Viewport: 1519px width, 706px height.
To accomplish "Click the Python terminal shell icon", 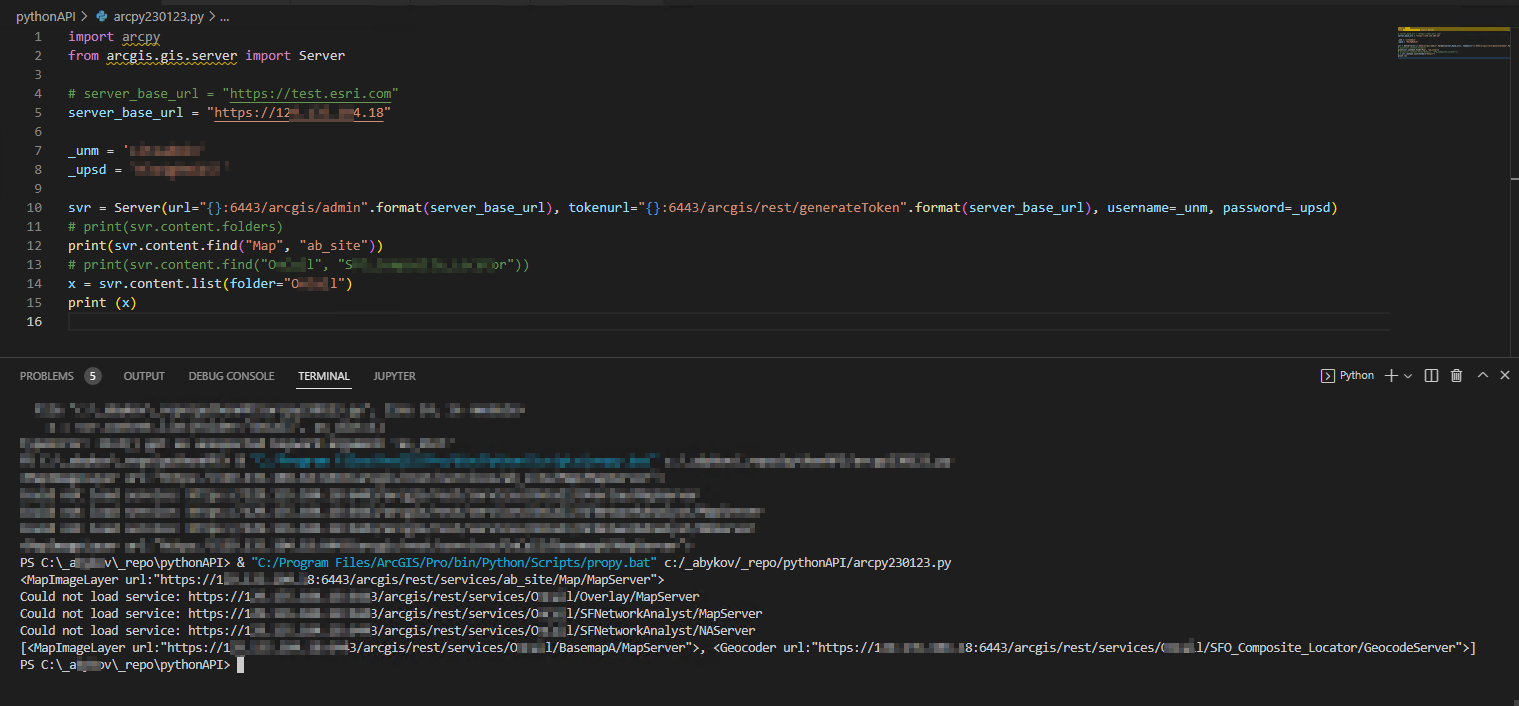I will tap(1328, 376).
